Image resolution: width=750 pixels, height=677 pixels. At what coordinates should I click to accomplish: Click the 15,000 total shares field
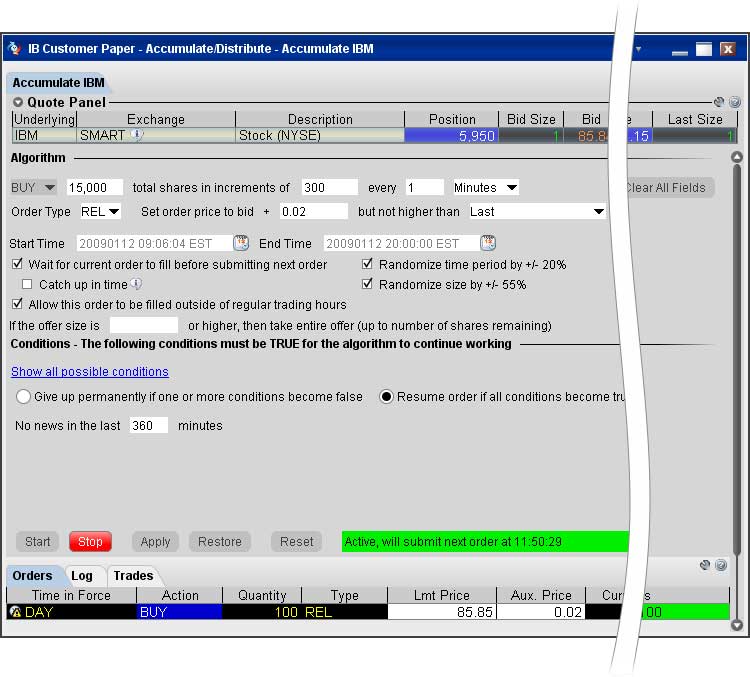(95, 188)
